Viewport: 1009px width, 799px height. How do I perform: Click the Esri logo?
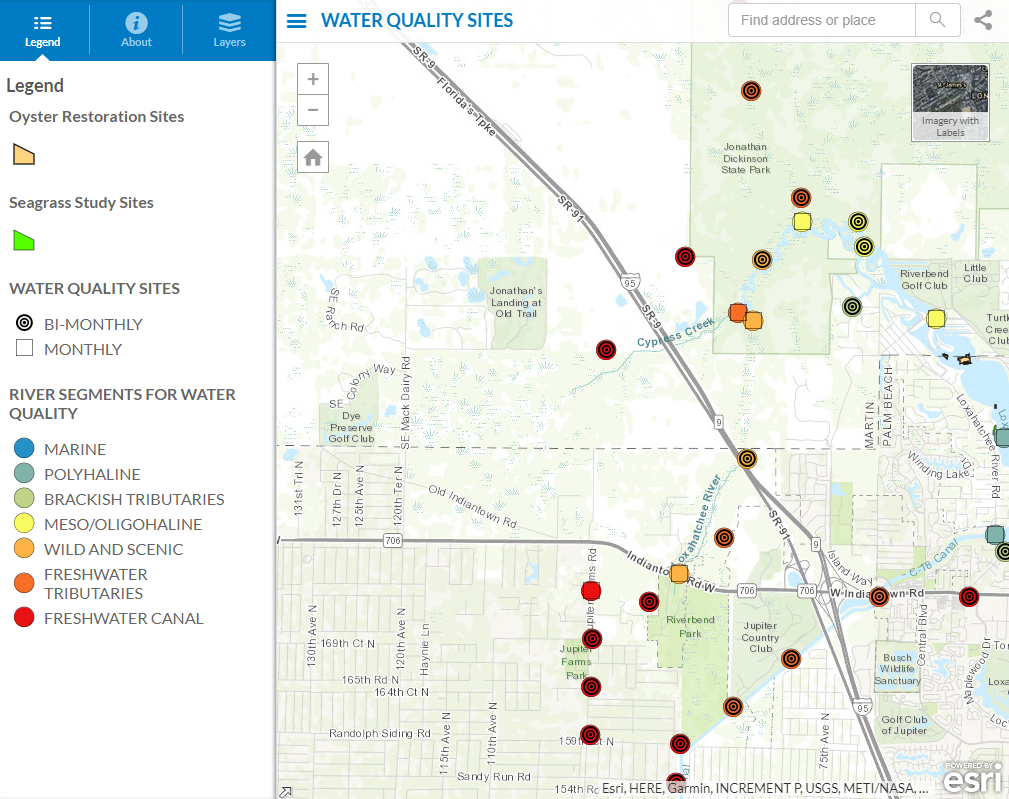click(972, 777)
